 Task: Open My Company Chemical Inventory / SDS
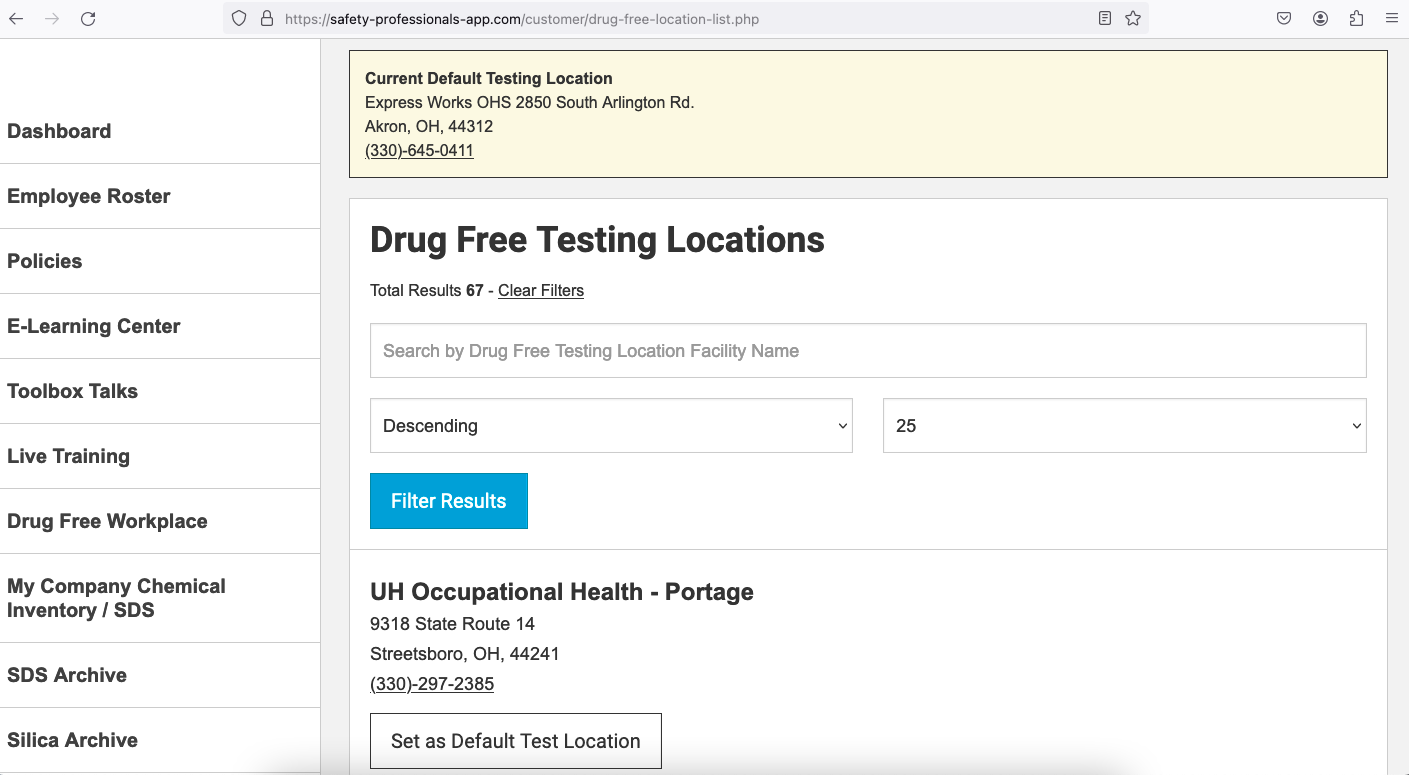click(x=117, y=598)
